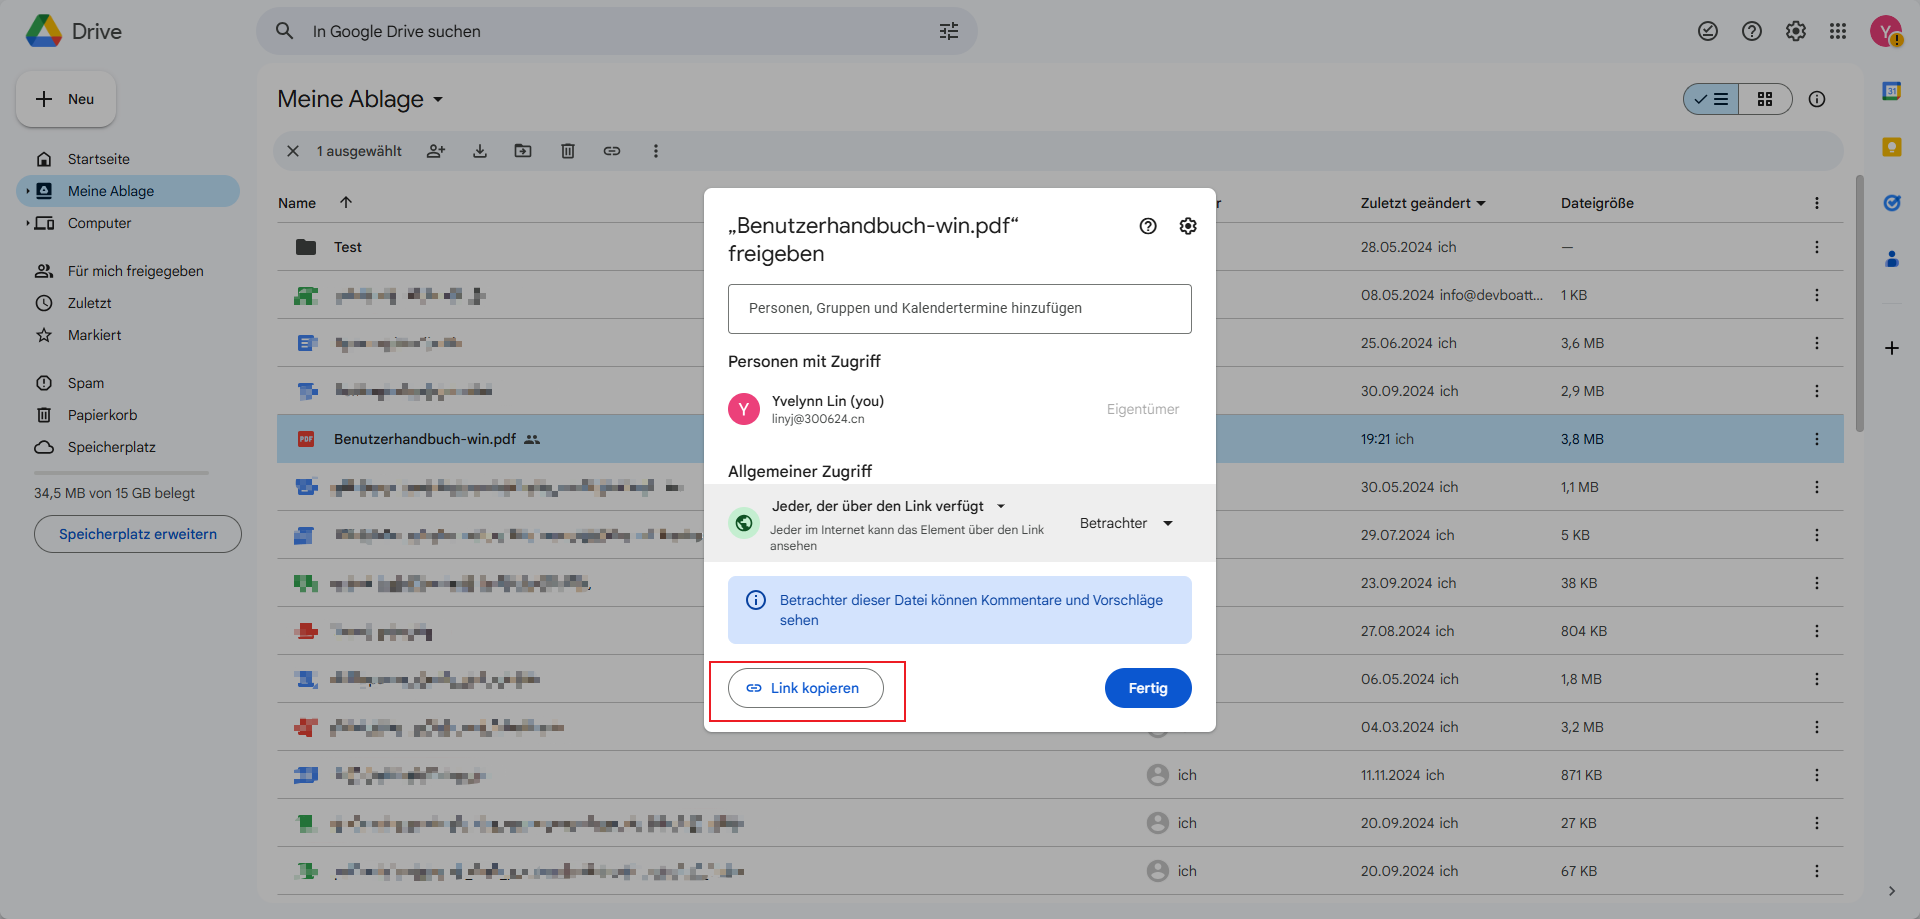Click the search field in Google Drive
The height and width of the screenshot is (919, 1920).
click(617, 31)
